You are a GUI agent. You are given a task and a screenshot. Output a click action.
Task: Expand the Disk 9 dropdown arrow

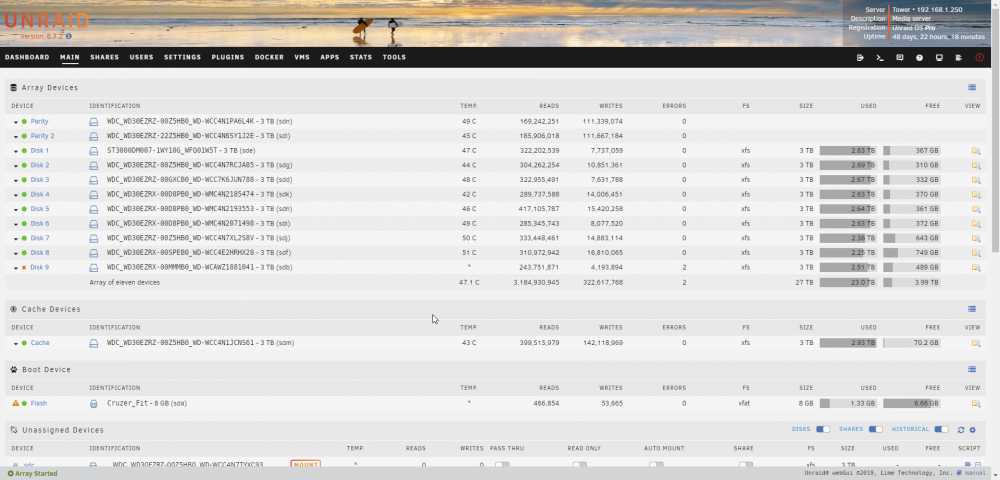point(16,268)
